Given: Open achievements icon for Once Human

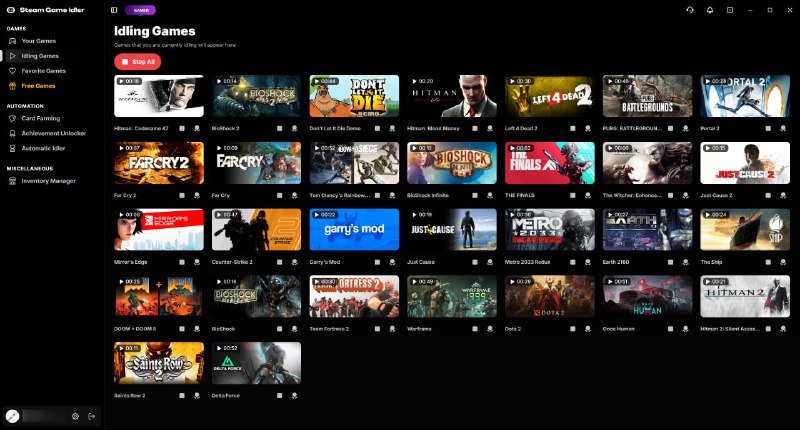Looking at the screenshot, I should click(685, 329).
